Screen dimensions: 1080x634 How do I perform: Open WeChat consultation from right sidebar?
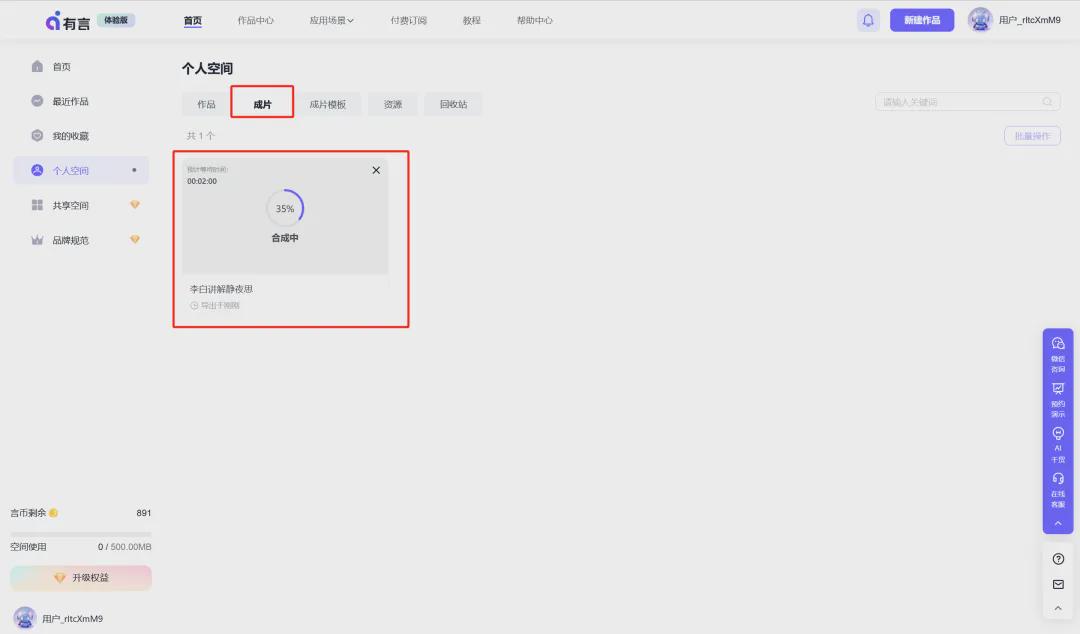(1057, 348)
